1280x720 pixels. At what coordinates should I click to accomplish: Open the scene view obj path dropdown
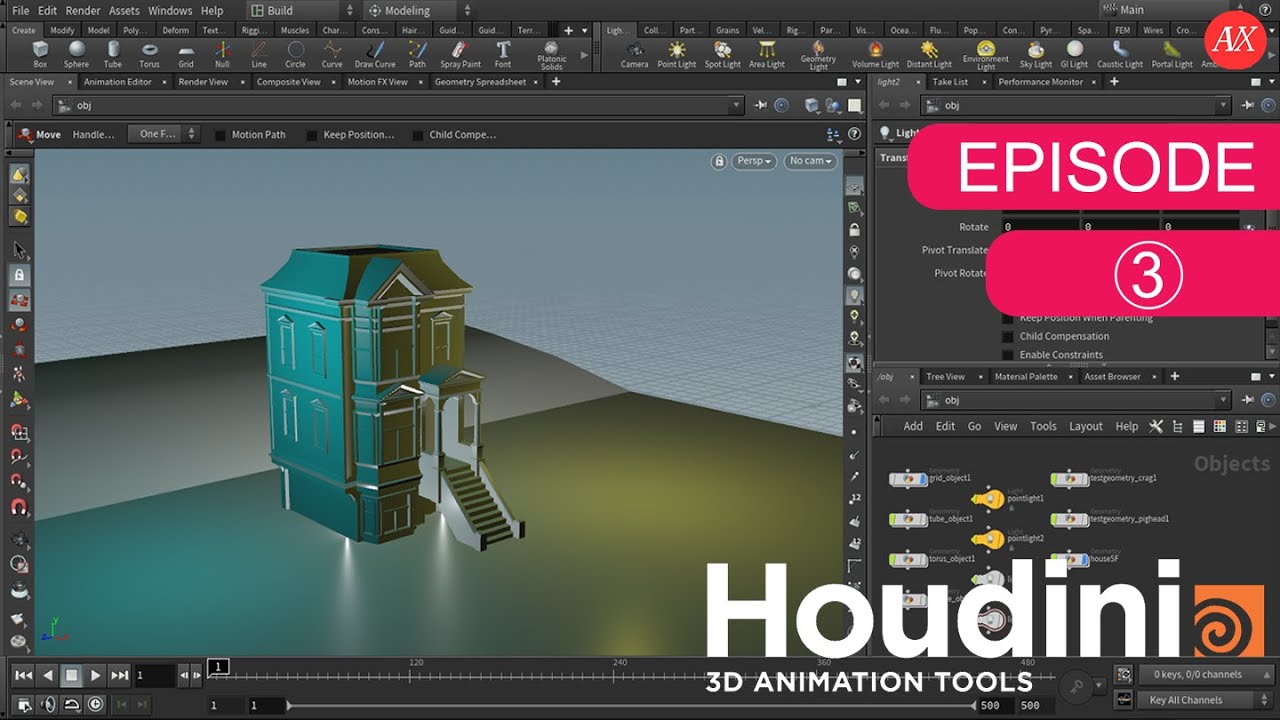[737, 105]
